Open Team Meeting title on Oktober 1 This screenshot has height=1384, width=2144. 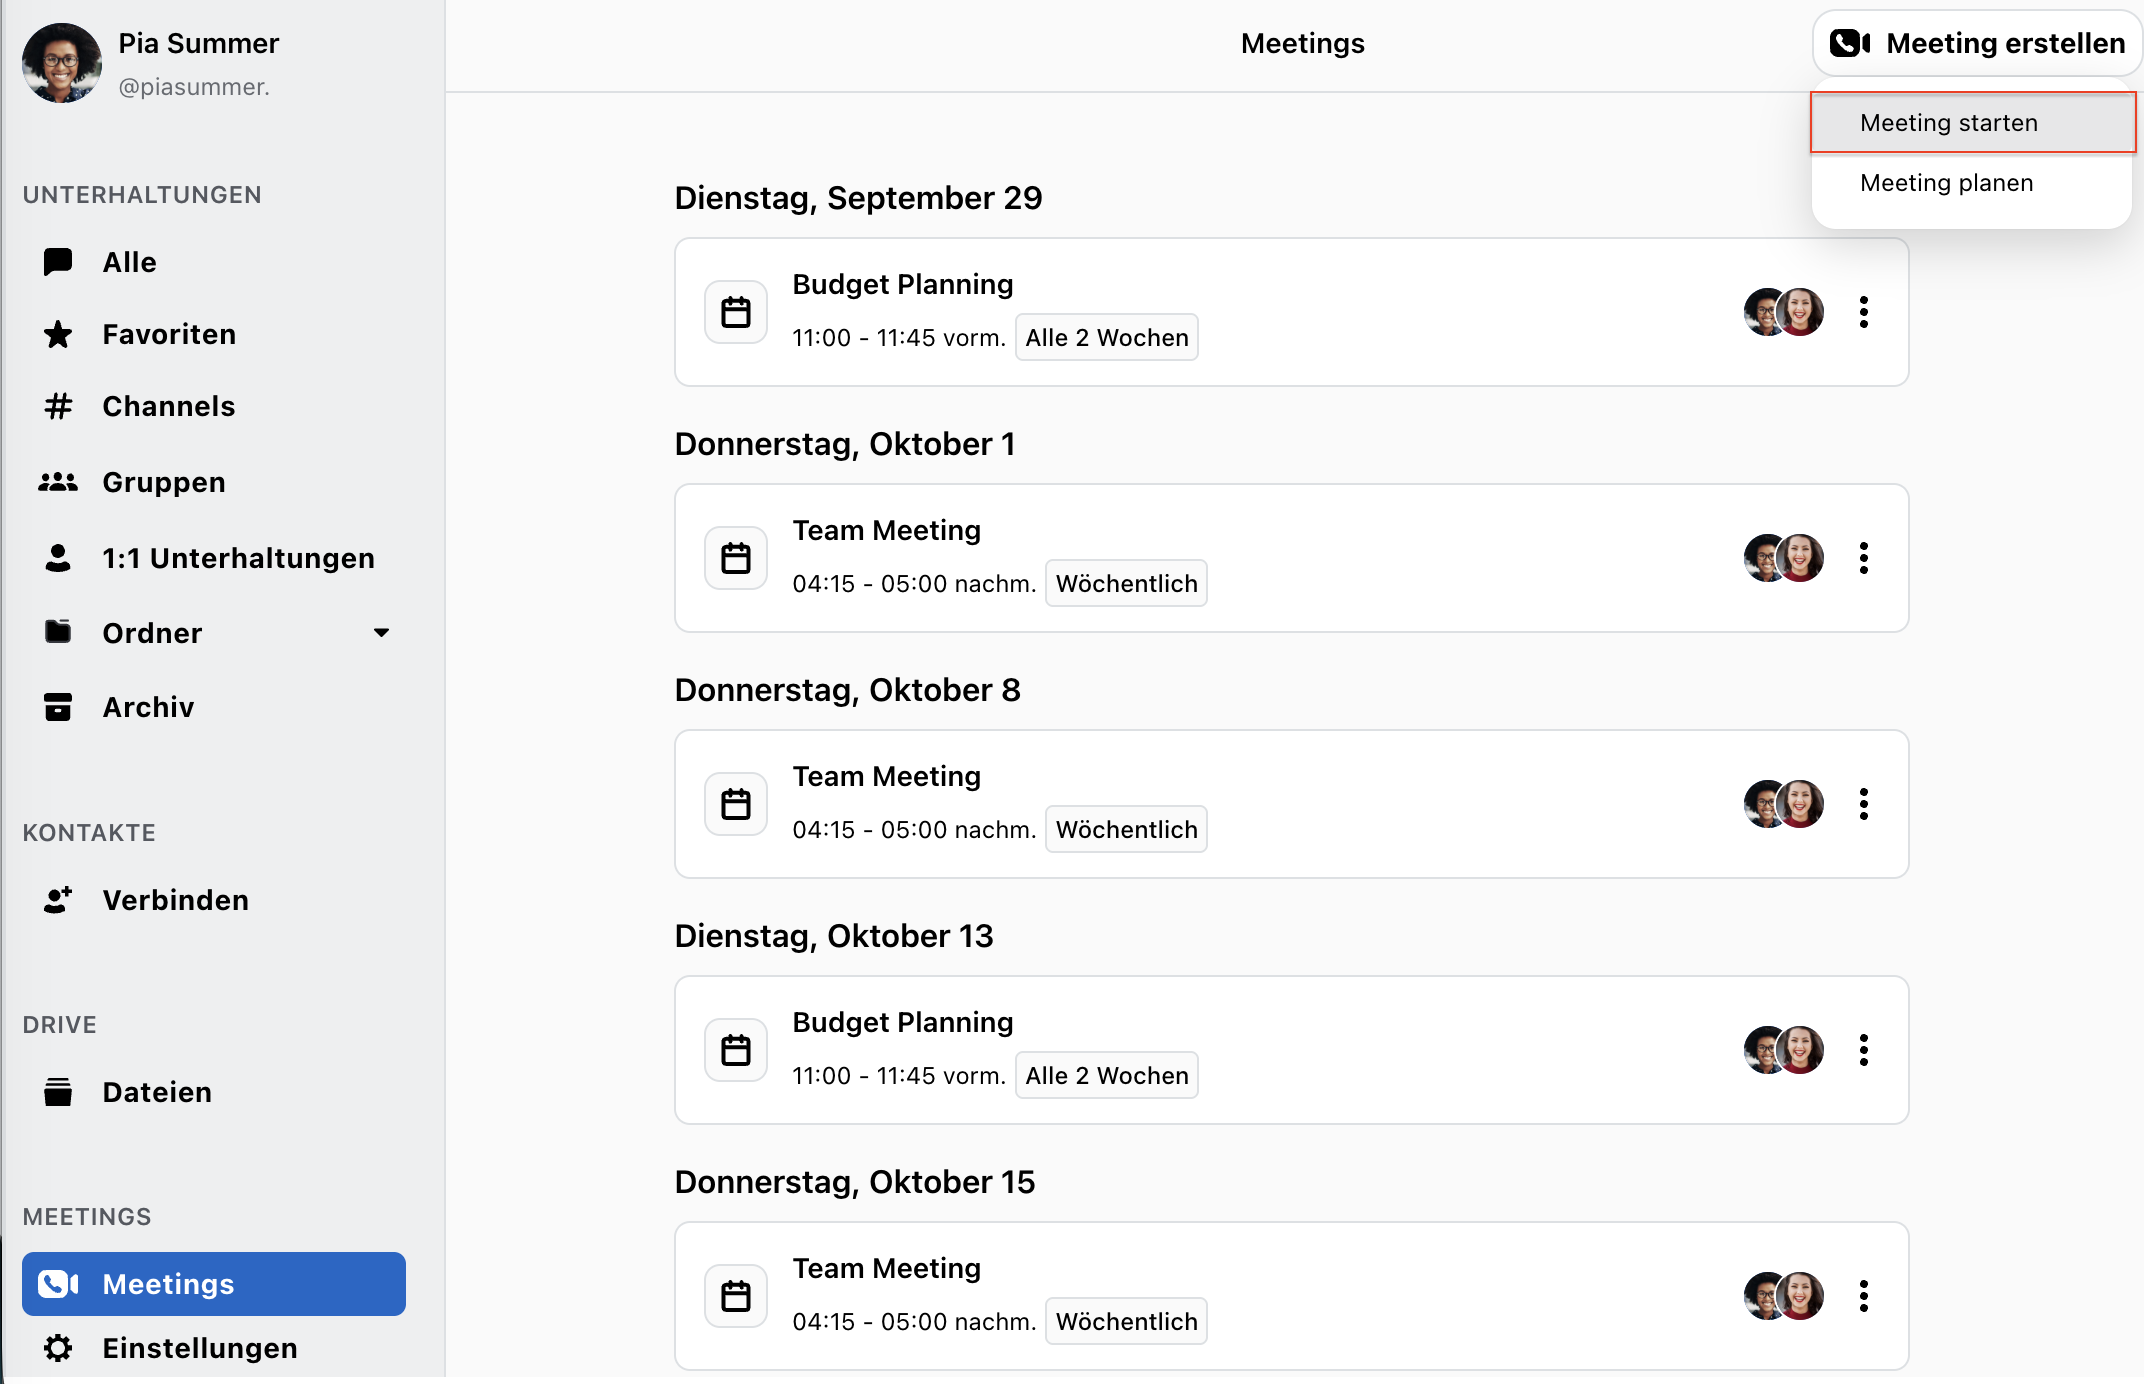(887, 531)
